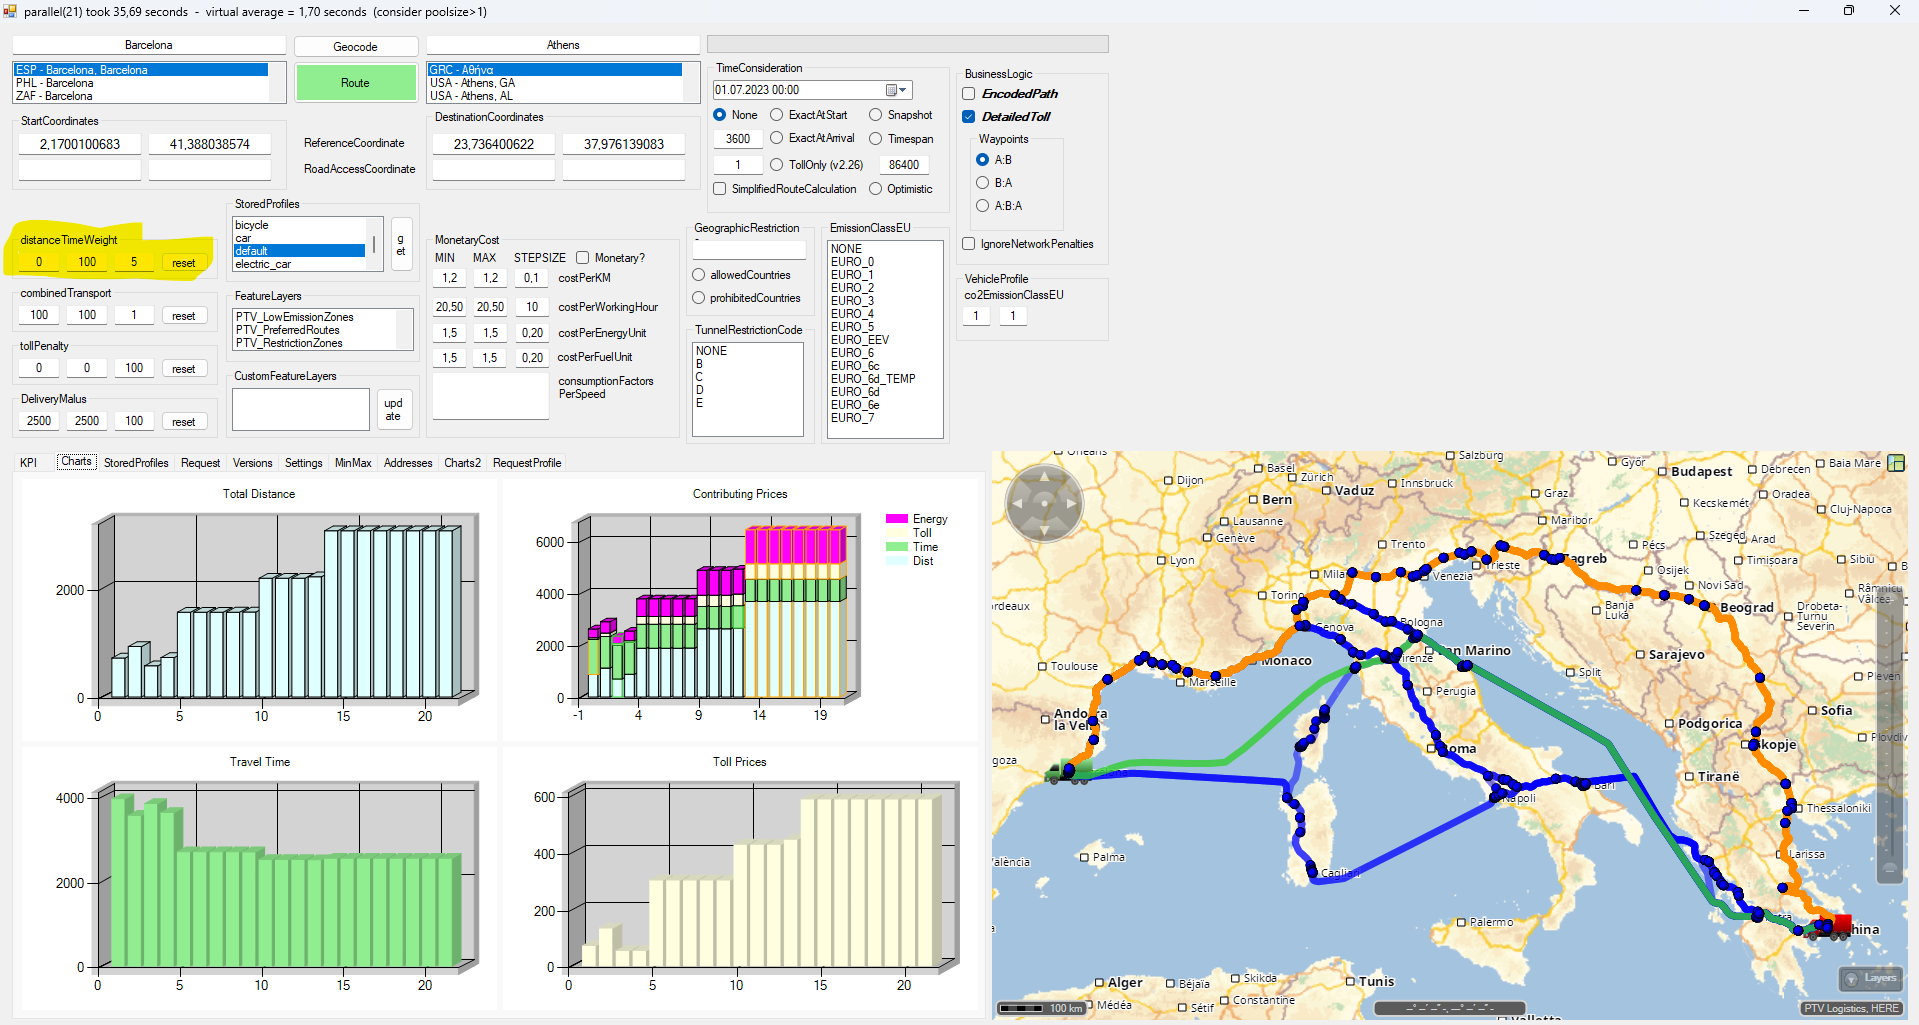This screenshot has width=1919, height=1025.
Task: Click reset for distanceTimeWeight
Action: coord(183,263)
